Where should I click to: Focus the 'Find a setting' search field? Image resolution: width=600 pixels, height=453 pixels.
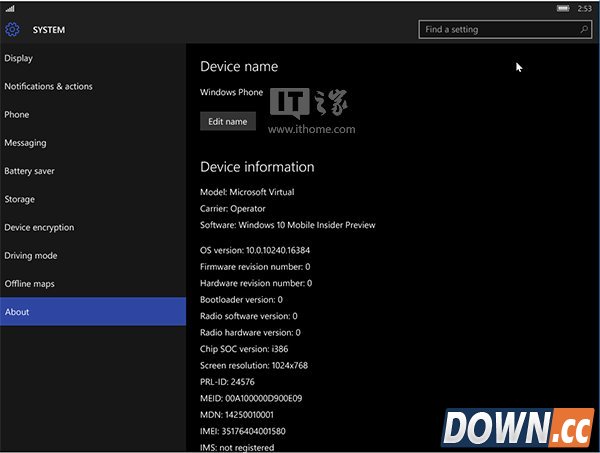pos(495,30)
